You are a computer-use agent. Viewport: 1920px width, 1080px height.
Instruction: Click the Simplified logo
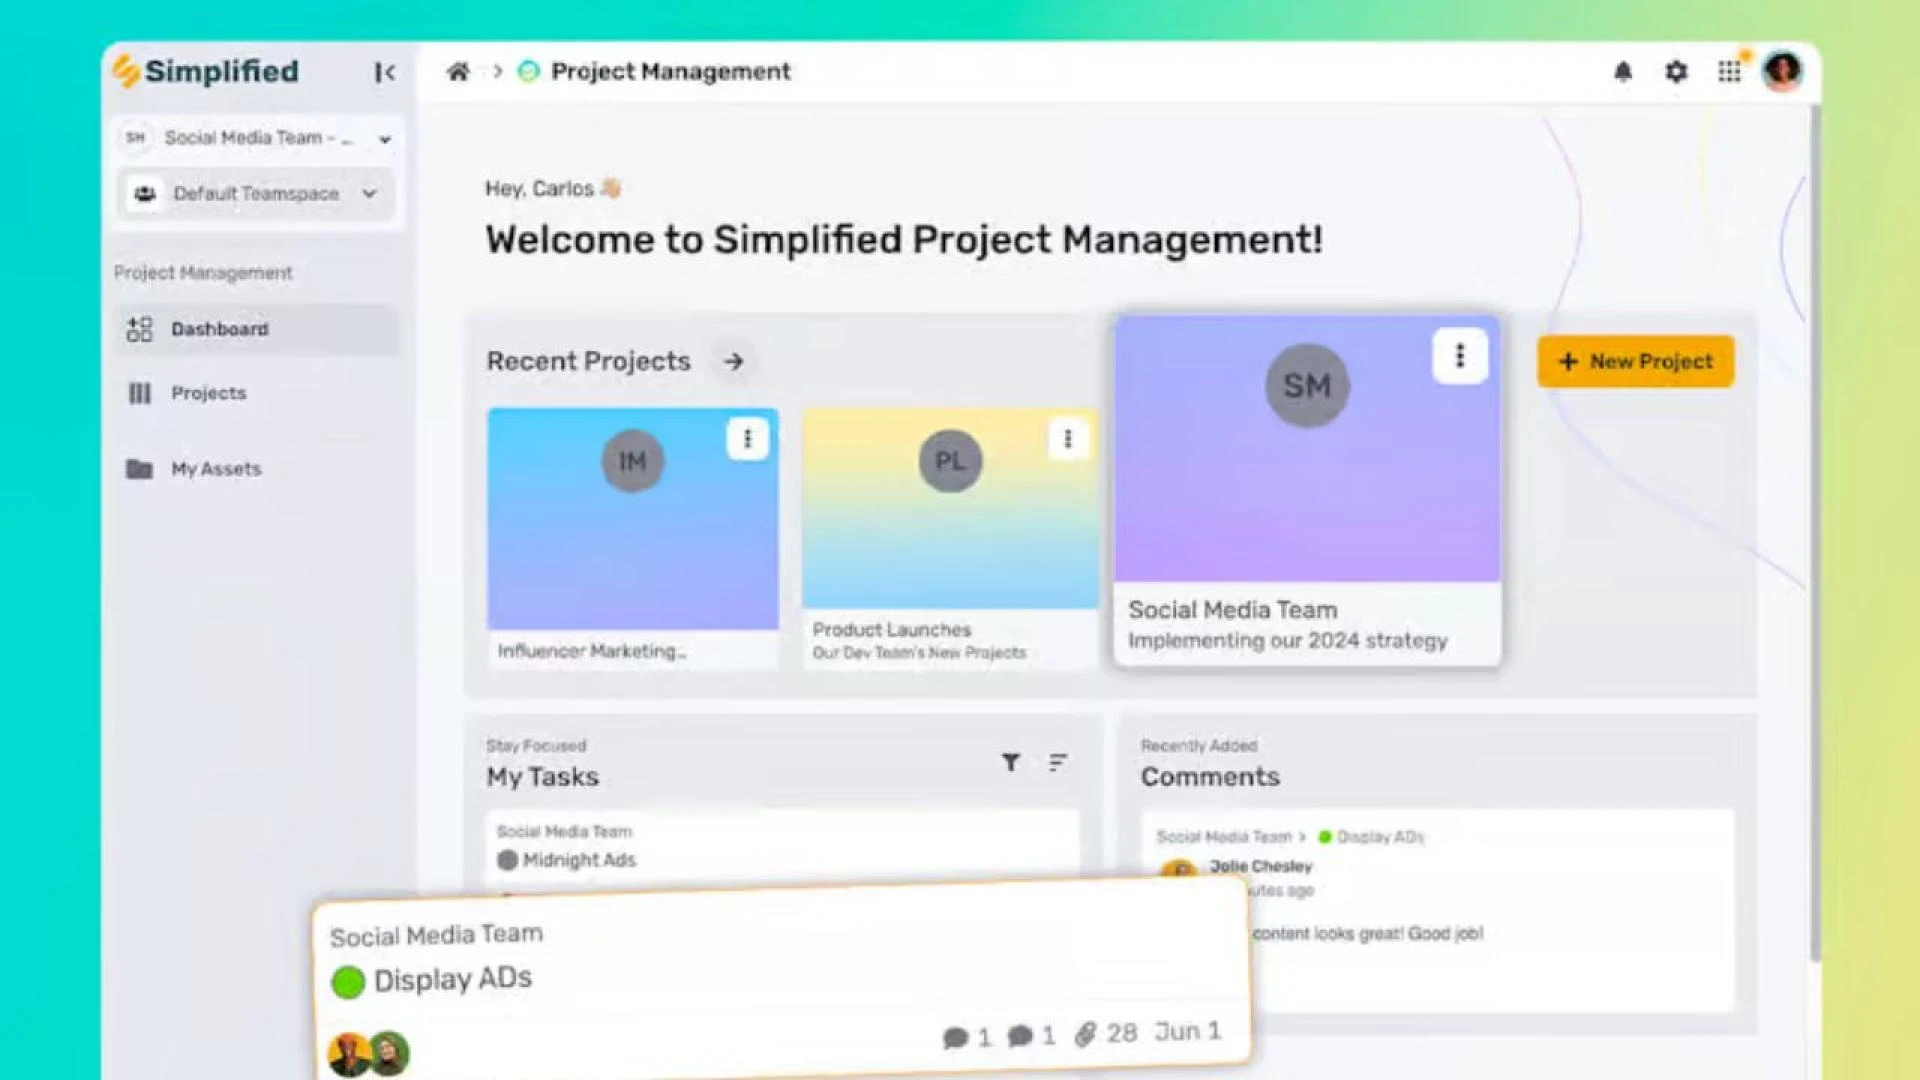click(205, 71)
